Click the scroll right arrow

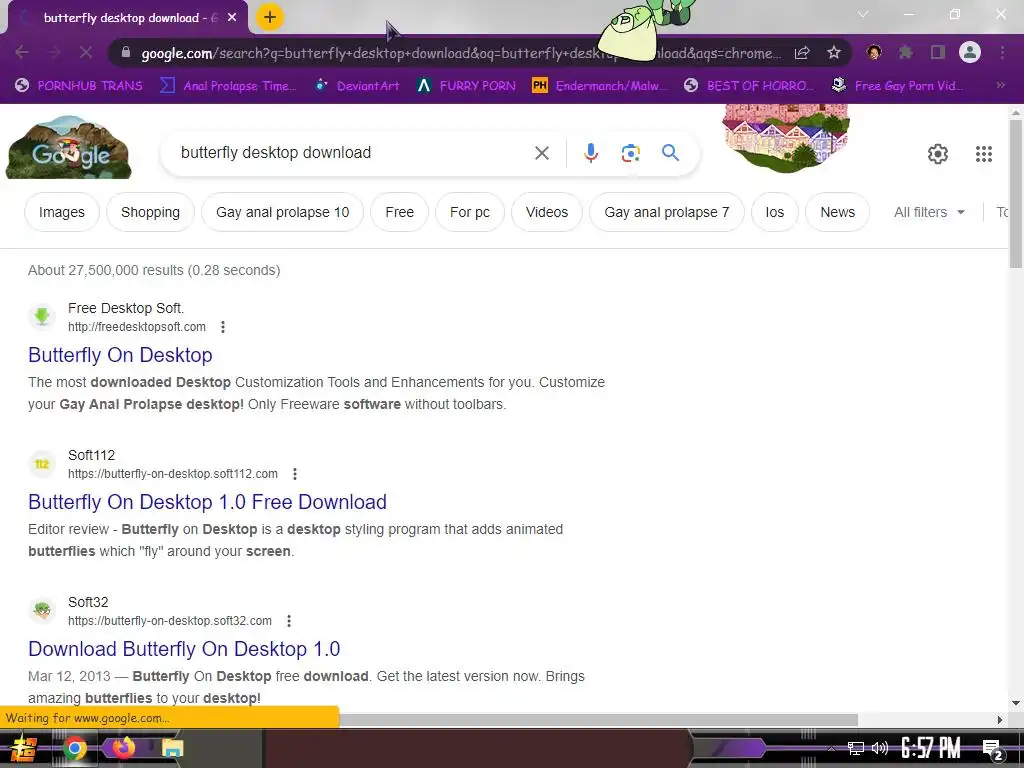[1000, 720]
